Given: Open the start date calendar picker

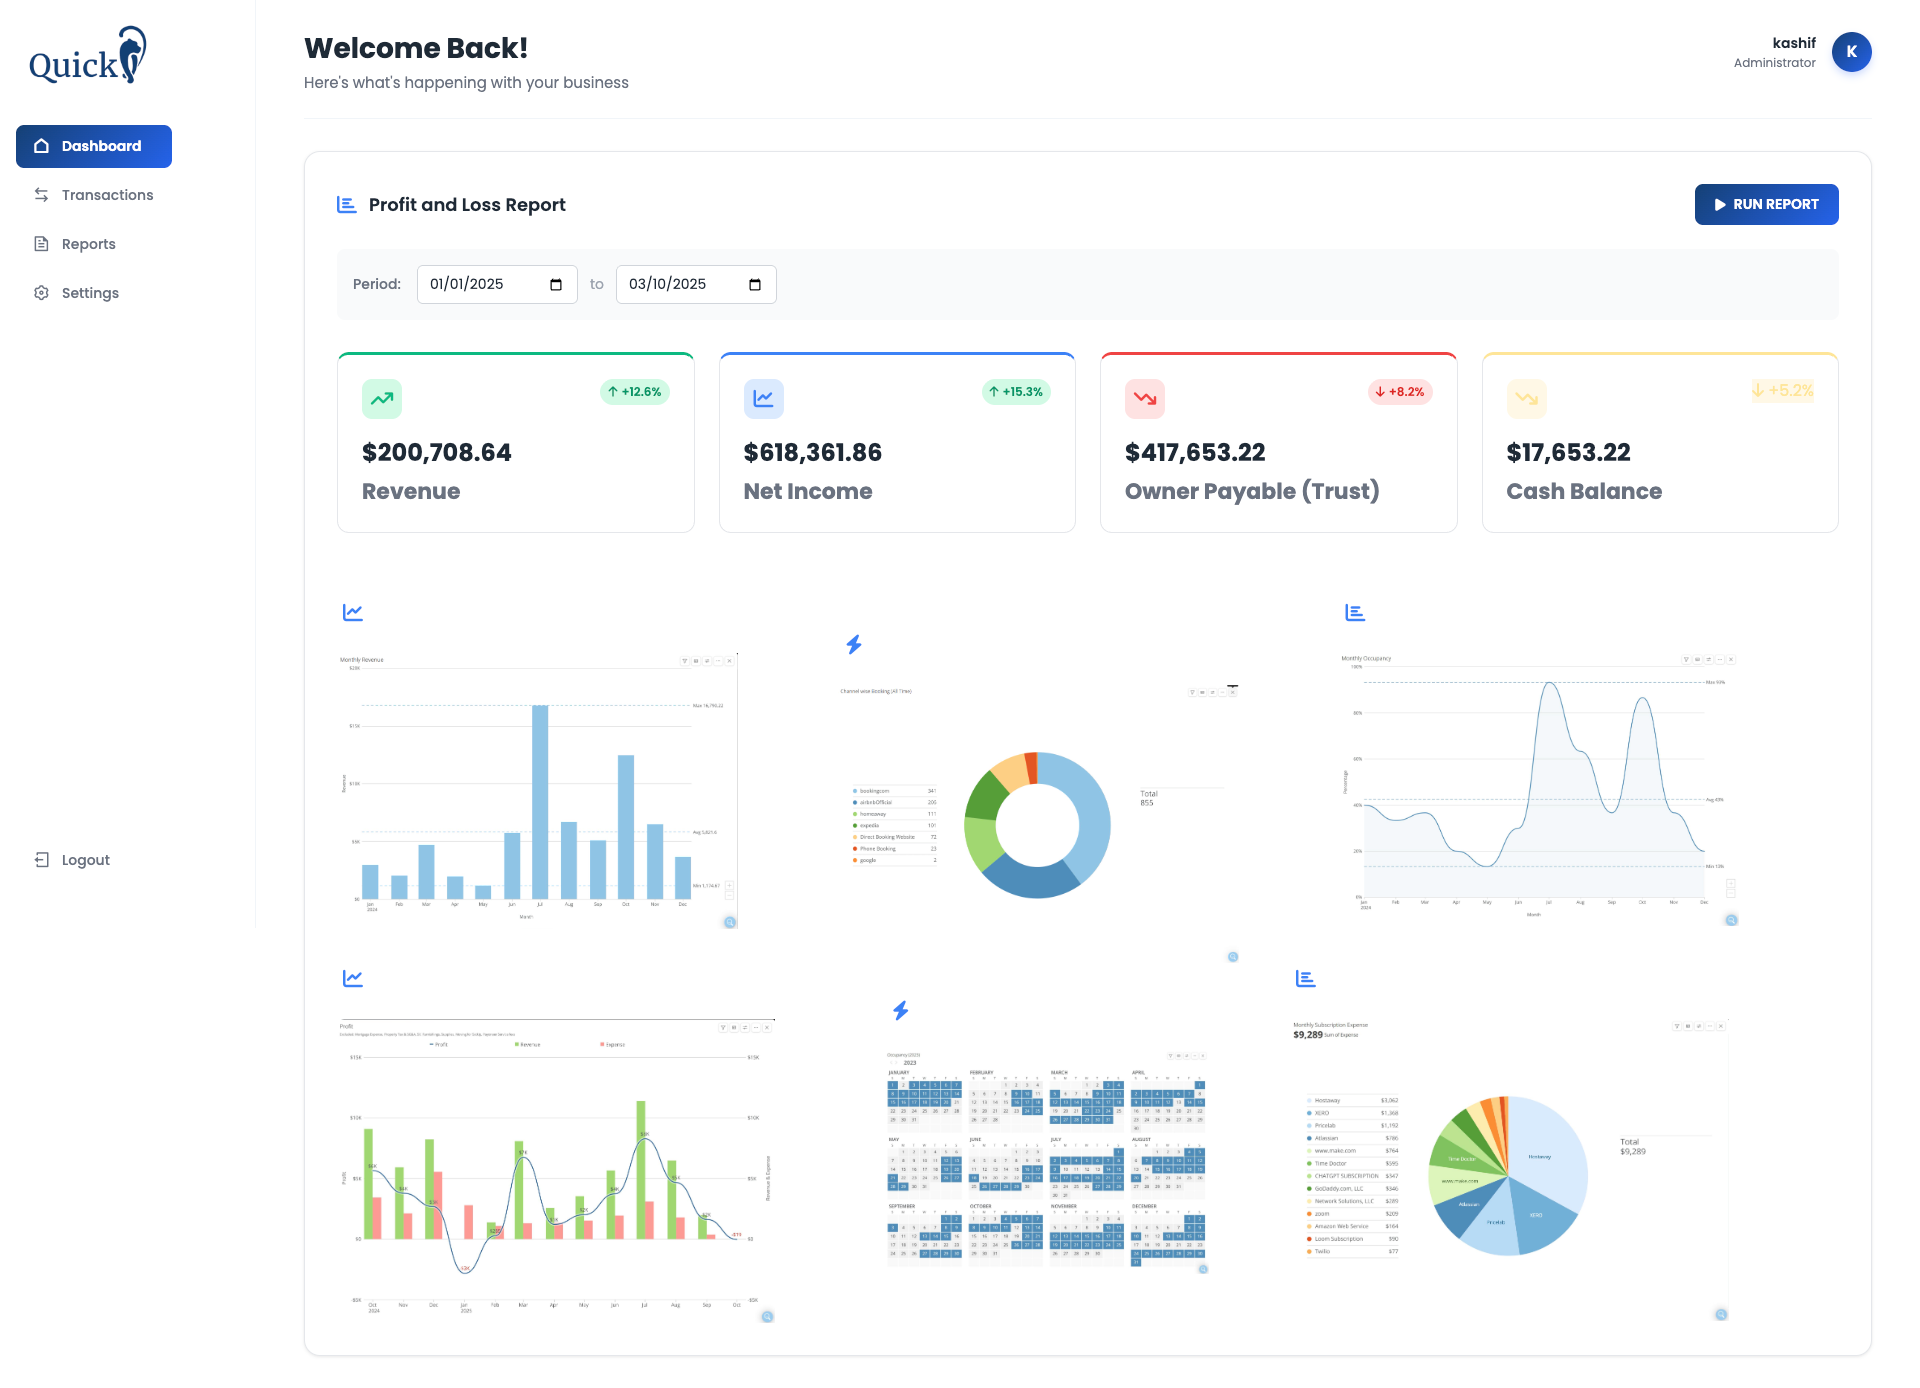Looking at the screenshot, I should (556, 285).
